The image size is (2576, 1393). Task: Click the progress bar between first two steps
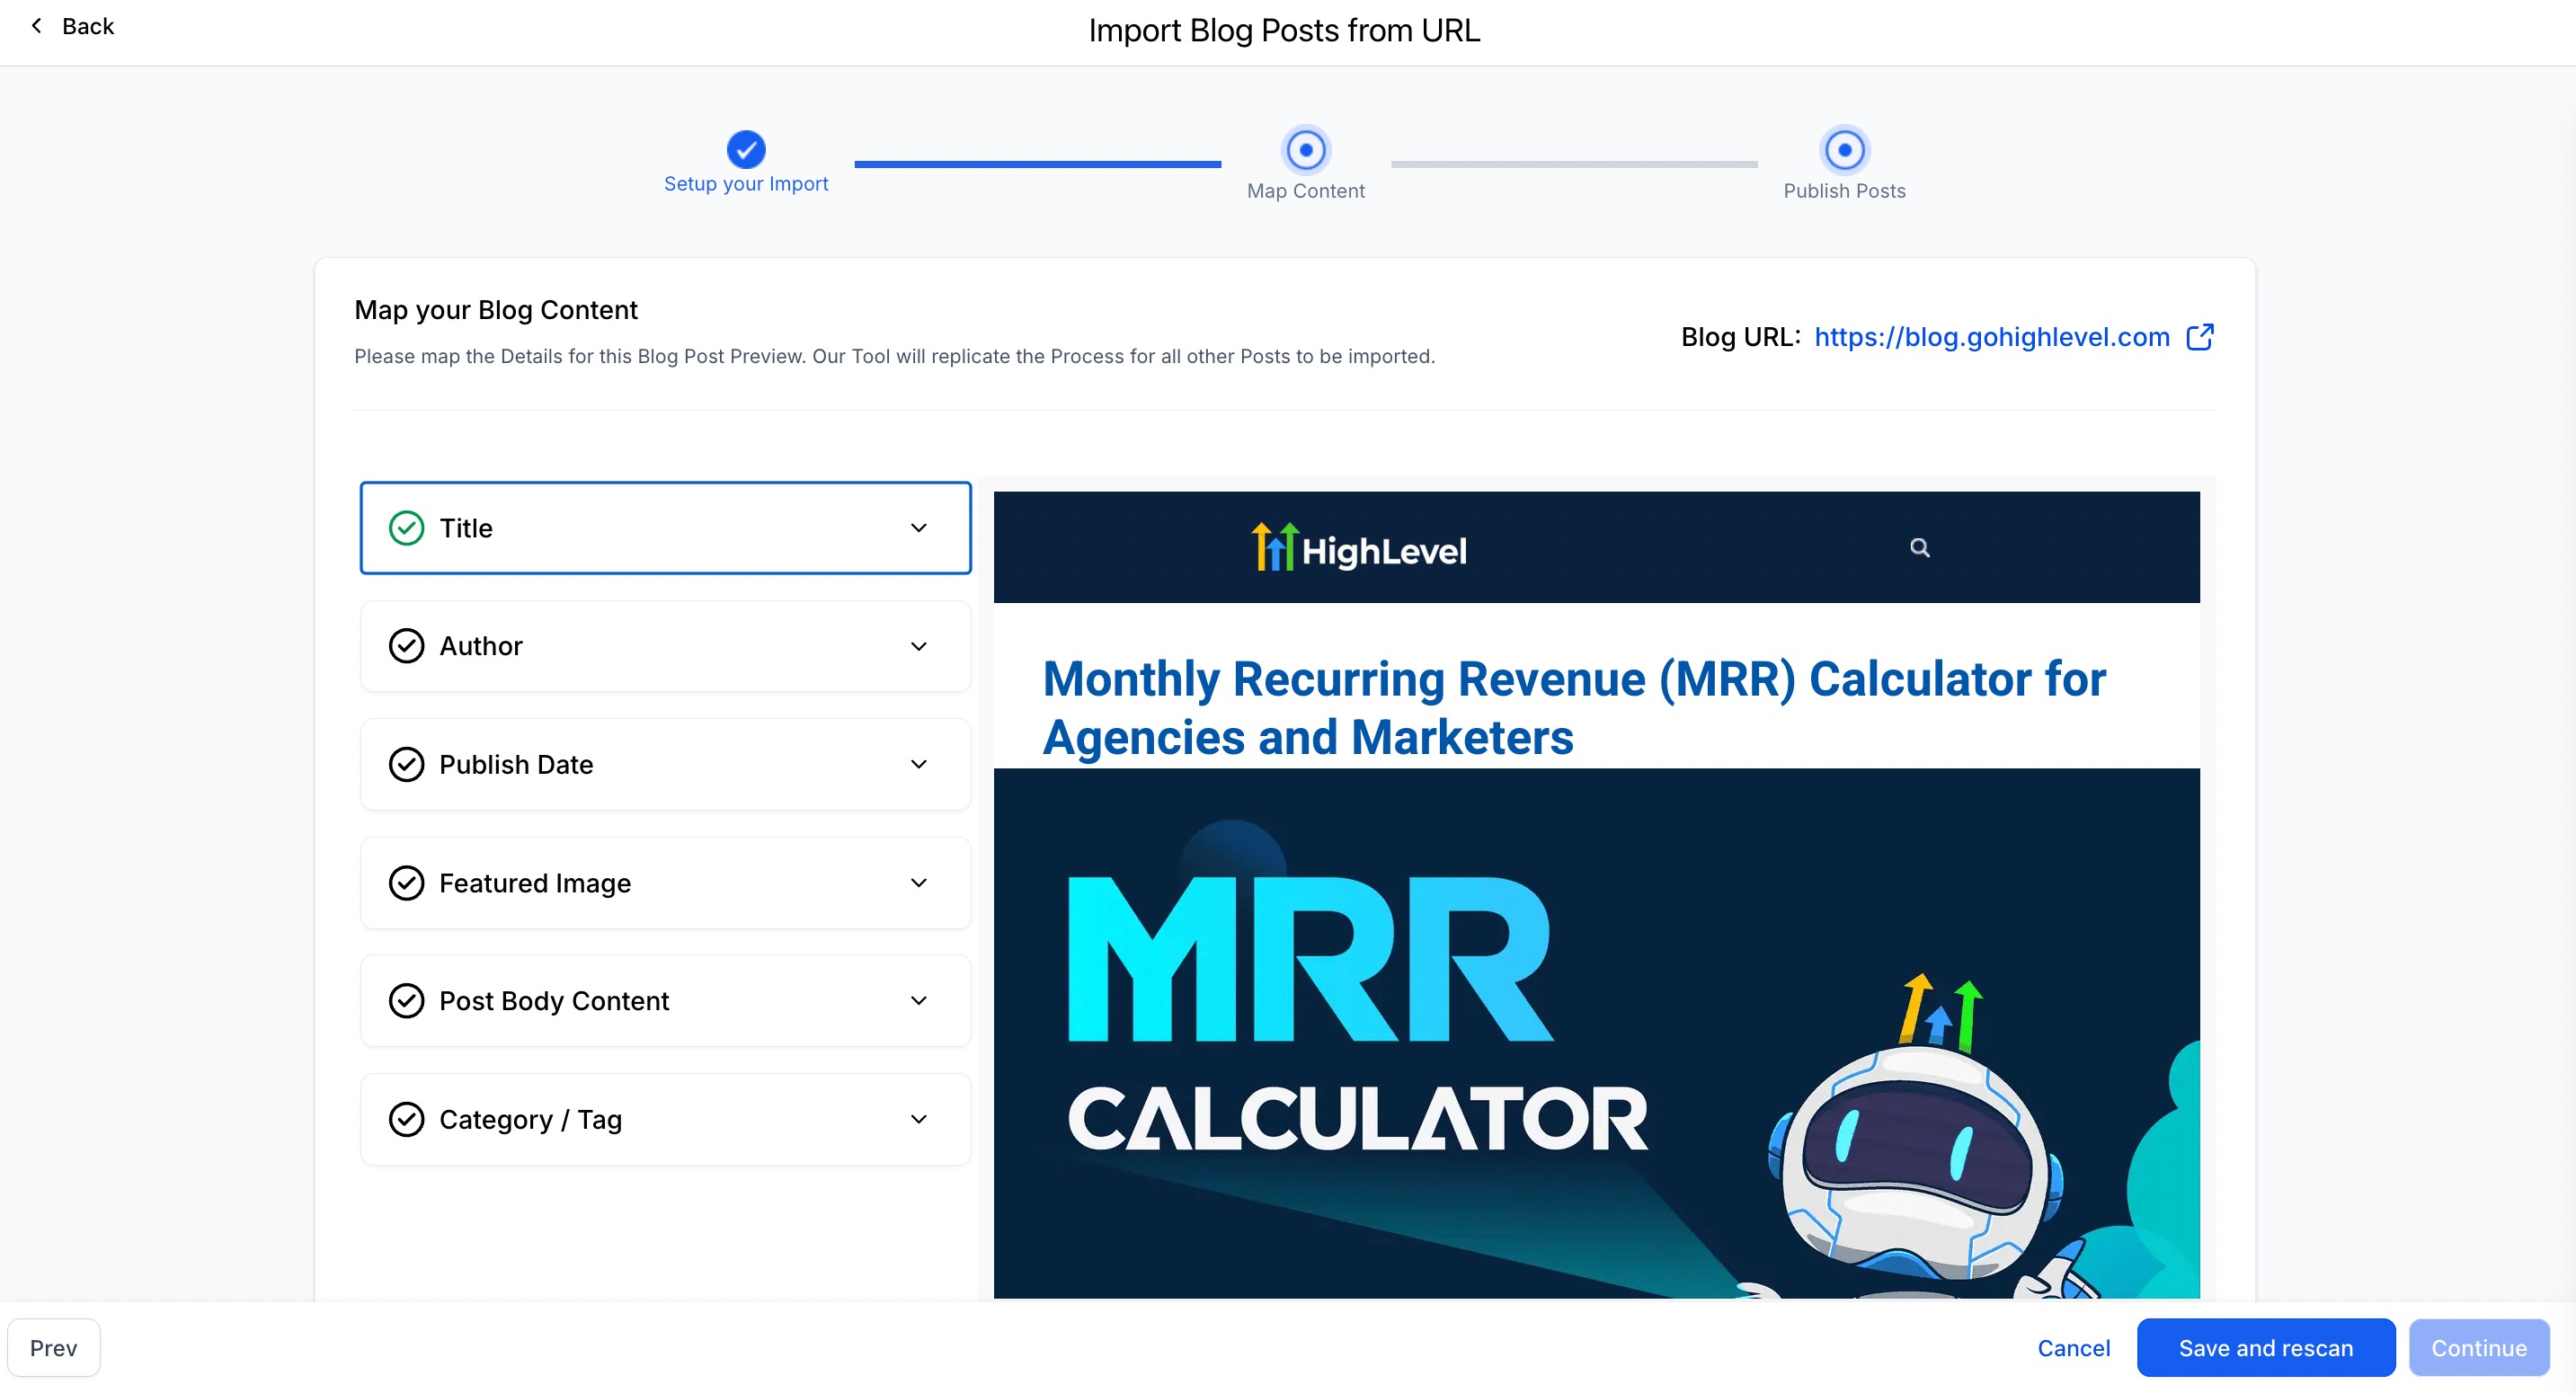pyautogui.click(x=1037, y=164)
